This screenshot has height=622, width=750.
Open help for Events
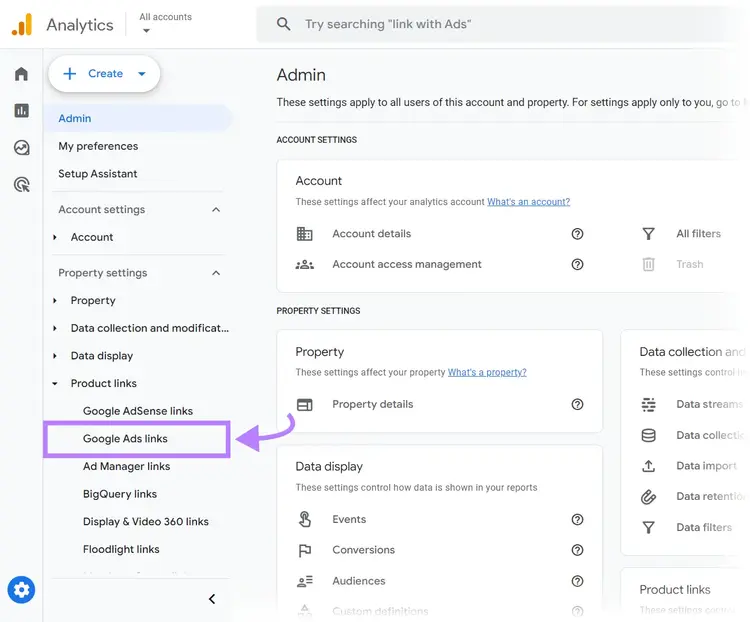point(577,520)
